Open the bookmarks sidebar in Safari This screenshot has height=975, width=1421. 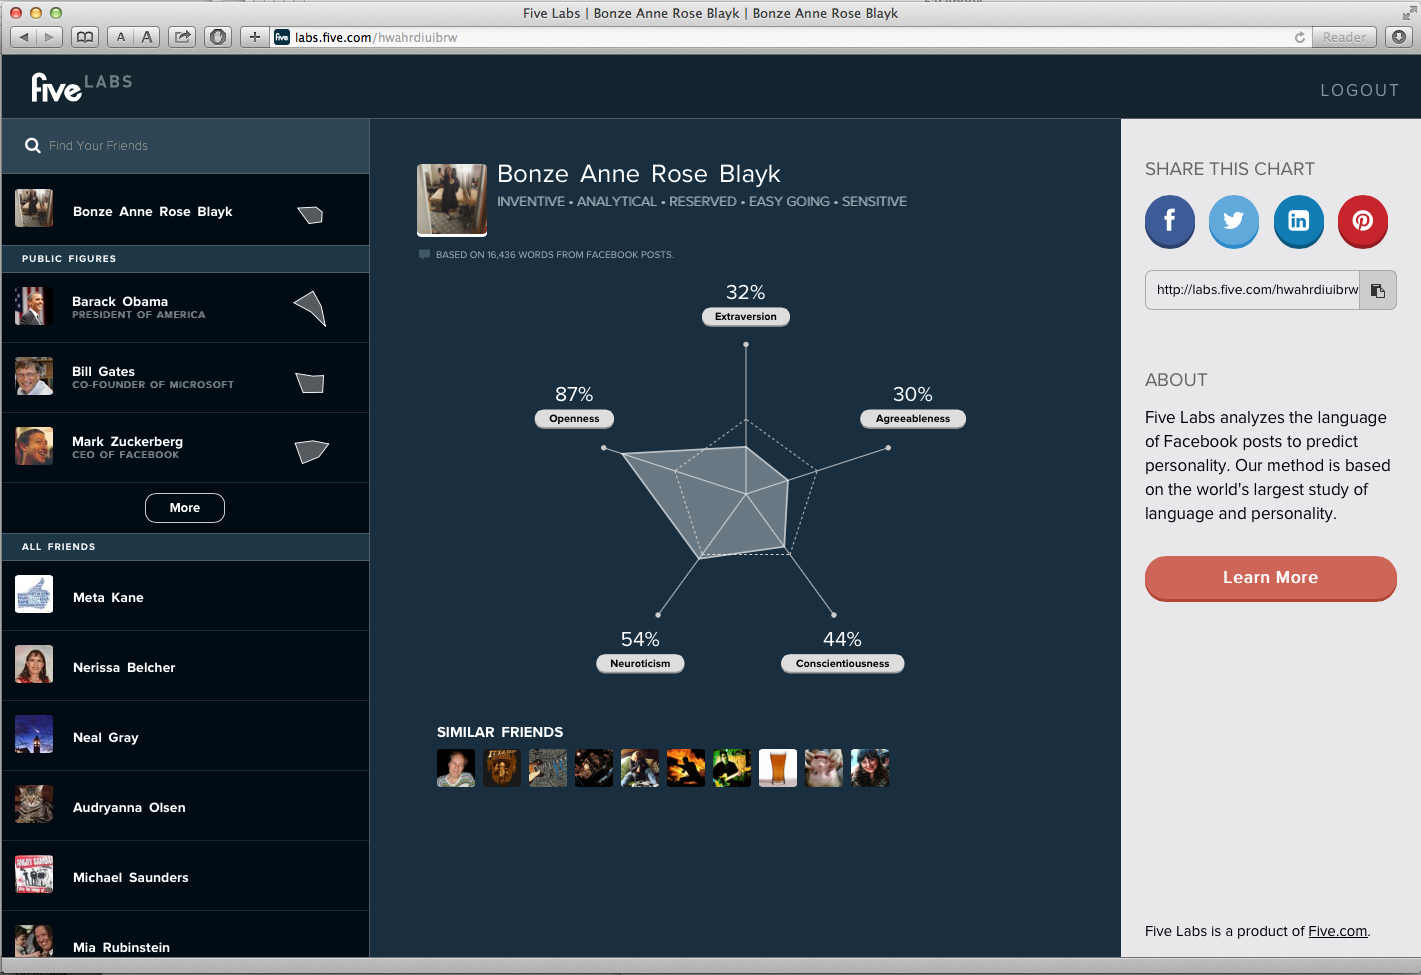coord(85,36)
